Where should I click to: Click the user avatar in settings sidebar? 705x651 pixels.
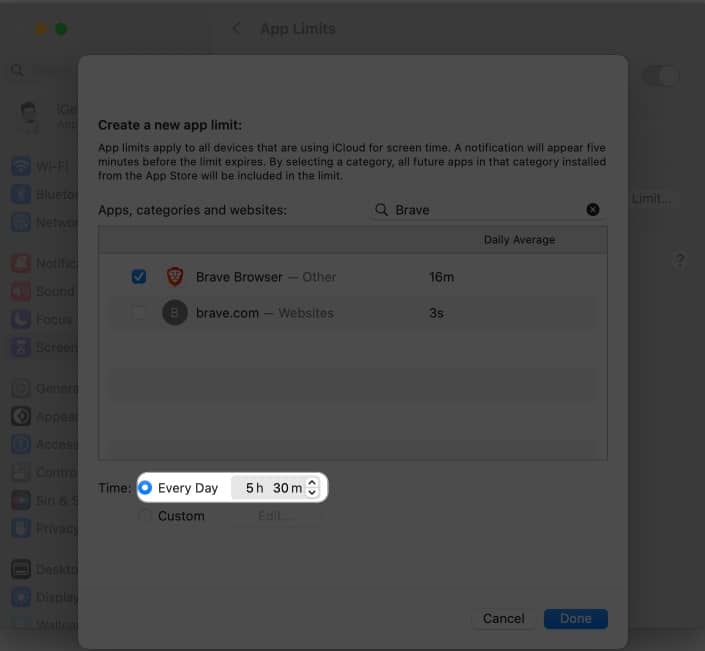tap(29, 116)
